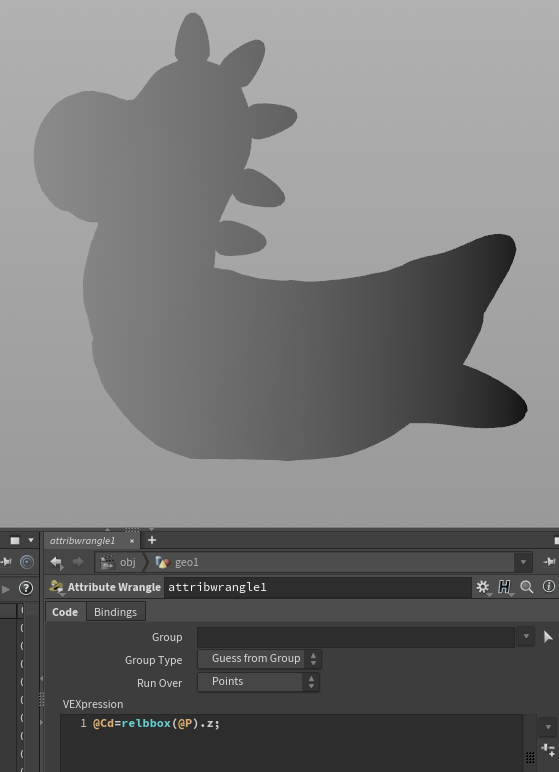Toggle the circular target icon at left

[27, 562]
